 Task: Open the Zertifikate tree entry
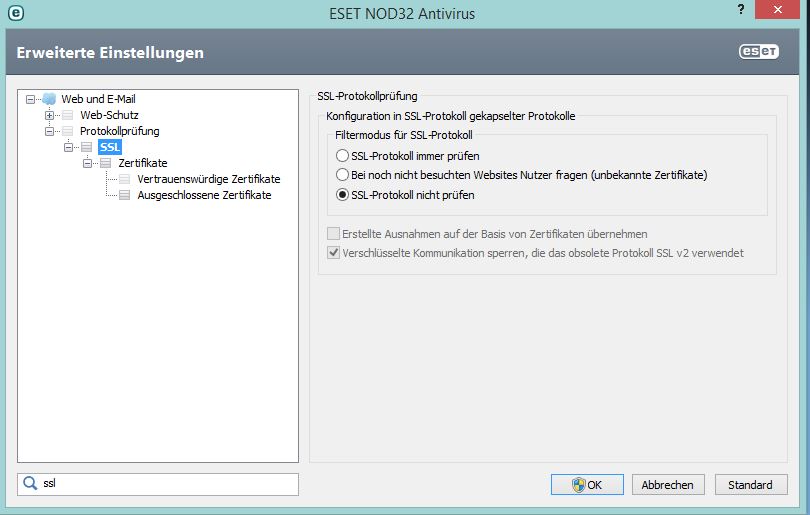click(x=143, y=163)
